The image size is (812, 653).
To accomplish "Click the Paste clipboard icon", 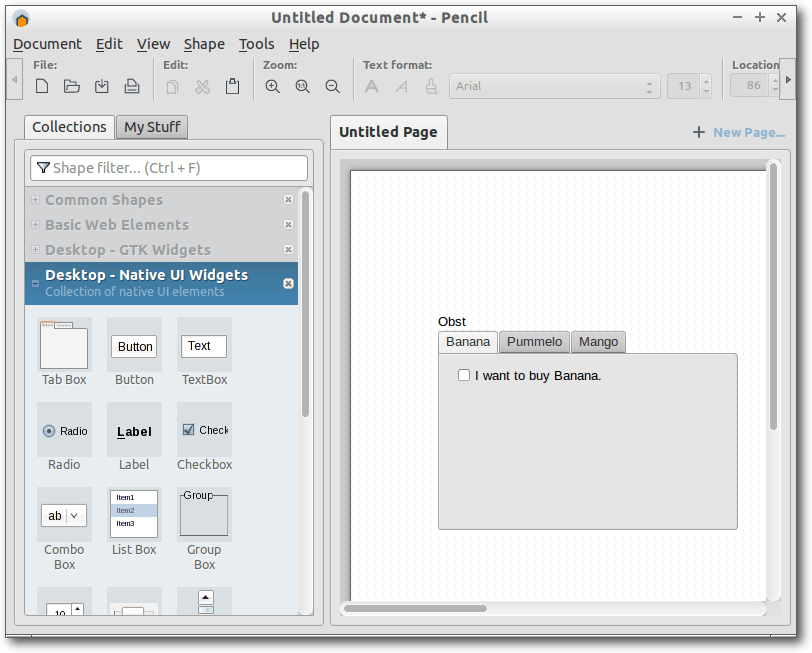I will point(232,87).
